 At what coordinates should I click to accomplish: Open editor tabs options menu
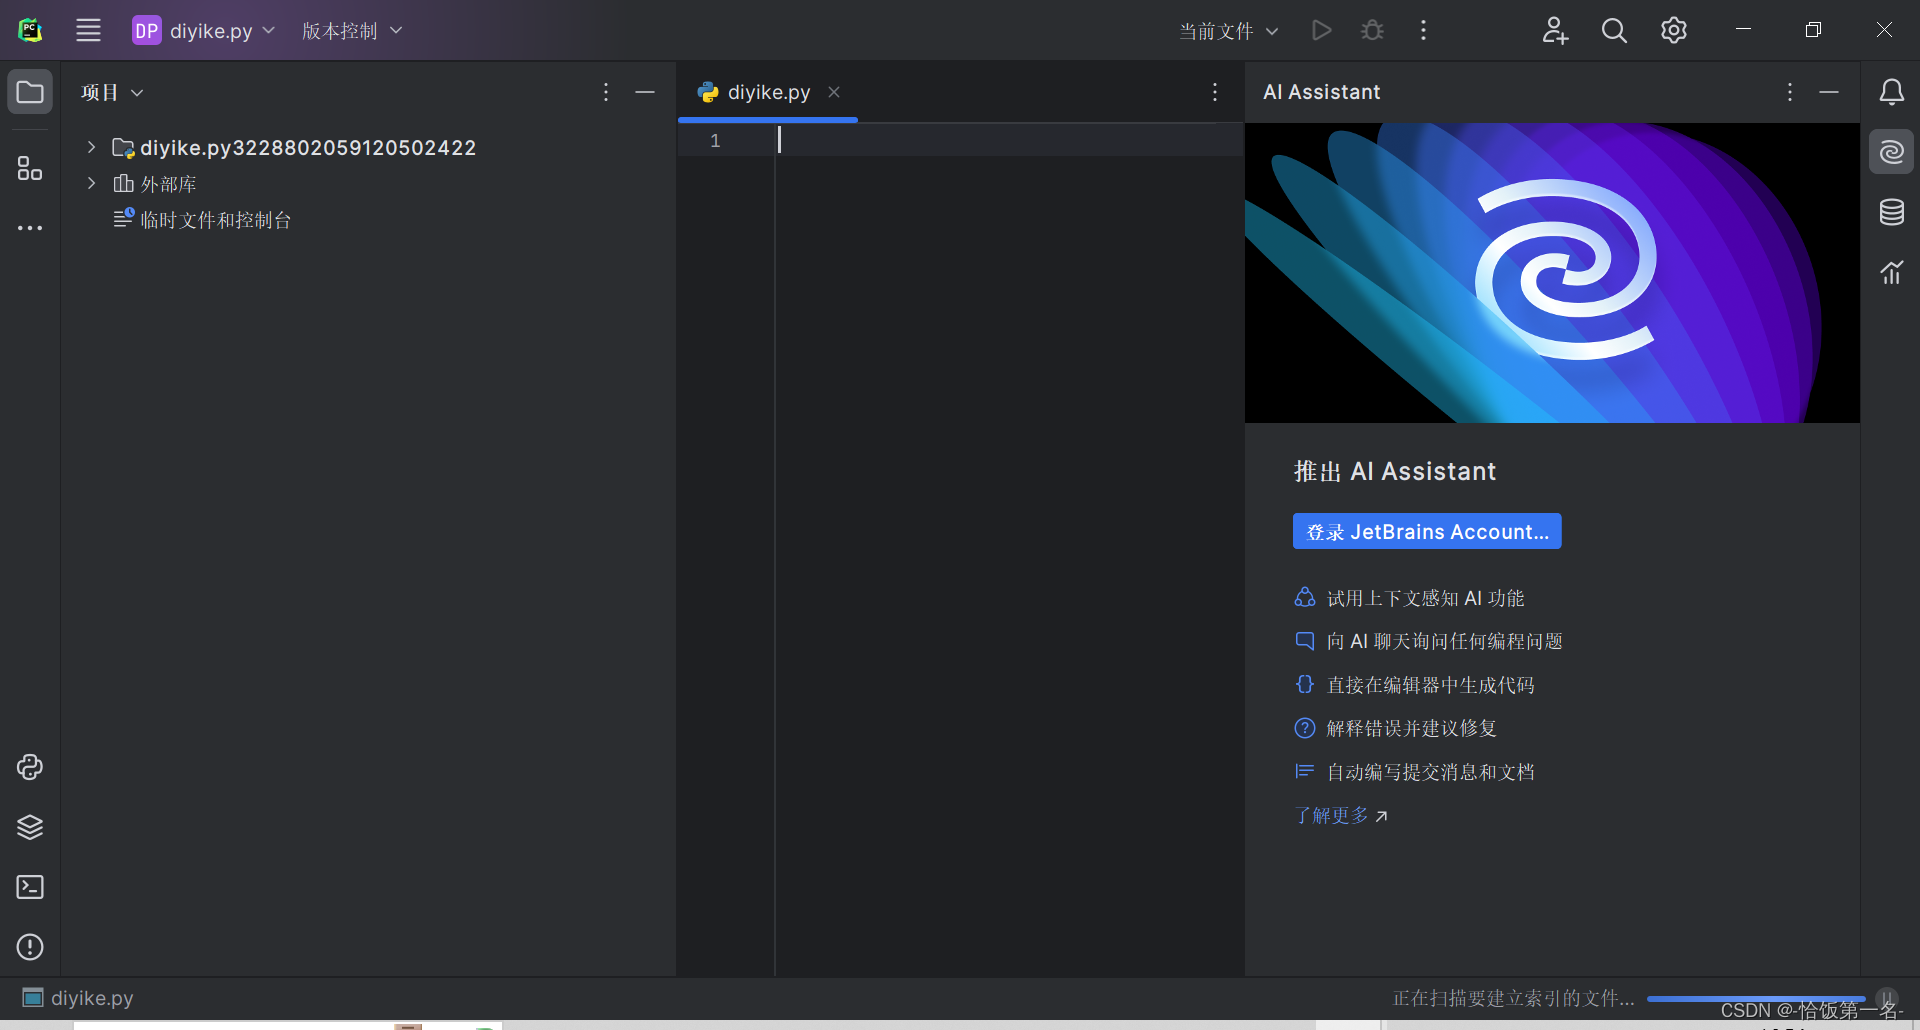point(1215,92)
